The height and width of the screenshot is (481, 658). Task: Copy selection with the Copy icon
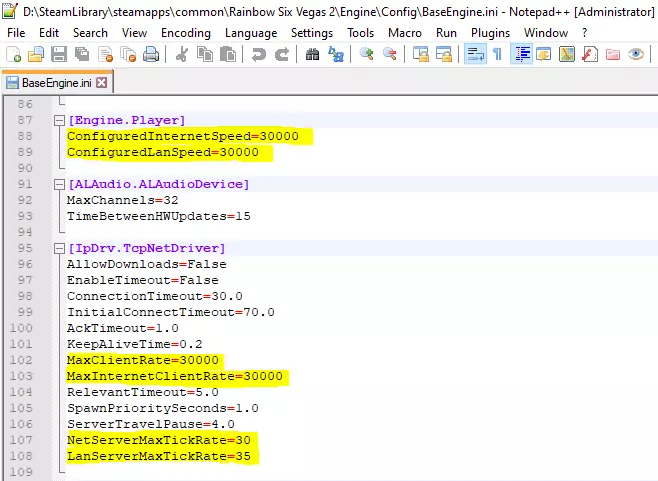tap(205, 54)
